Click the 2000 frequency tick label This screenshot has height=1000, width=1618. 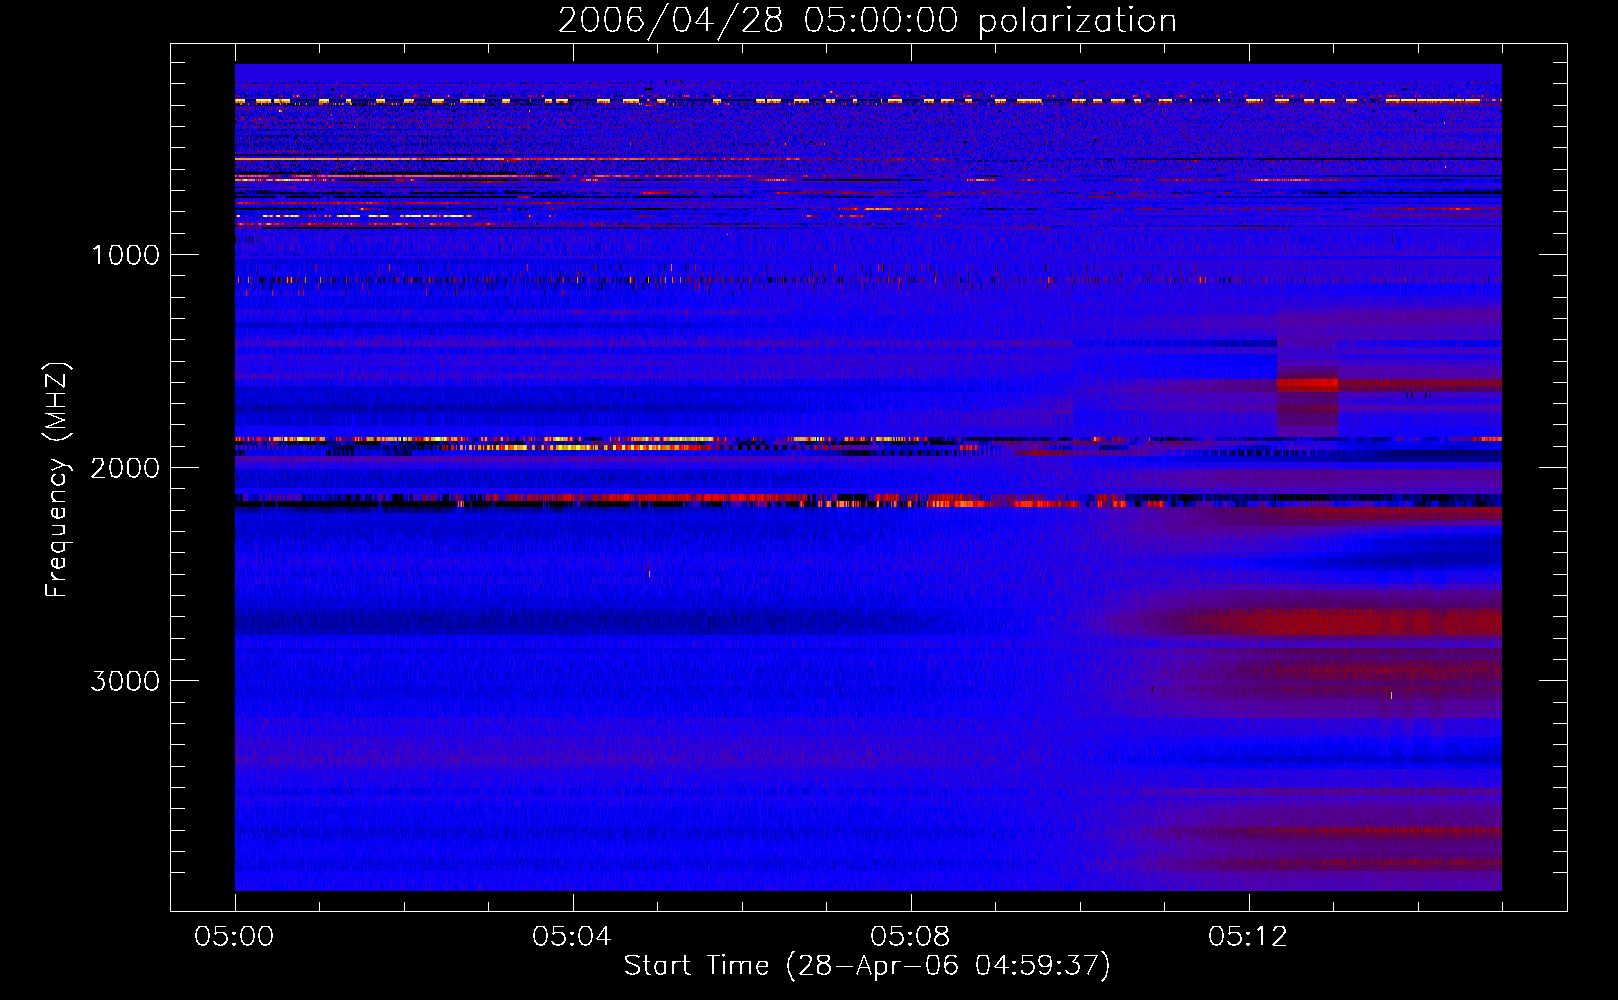coord(125,468)
